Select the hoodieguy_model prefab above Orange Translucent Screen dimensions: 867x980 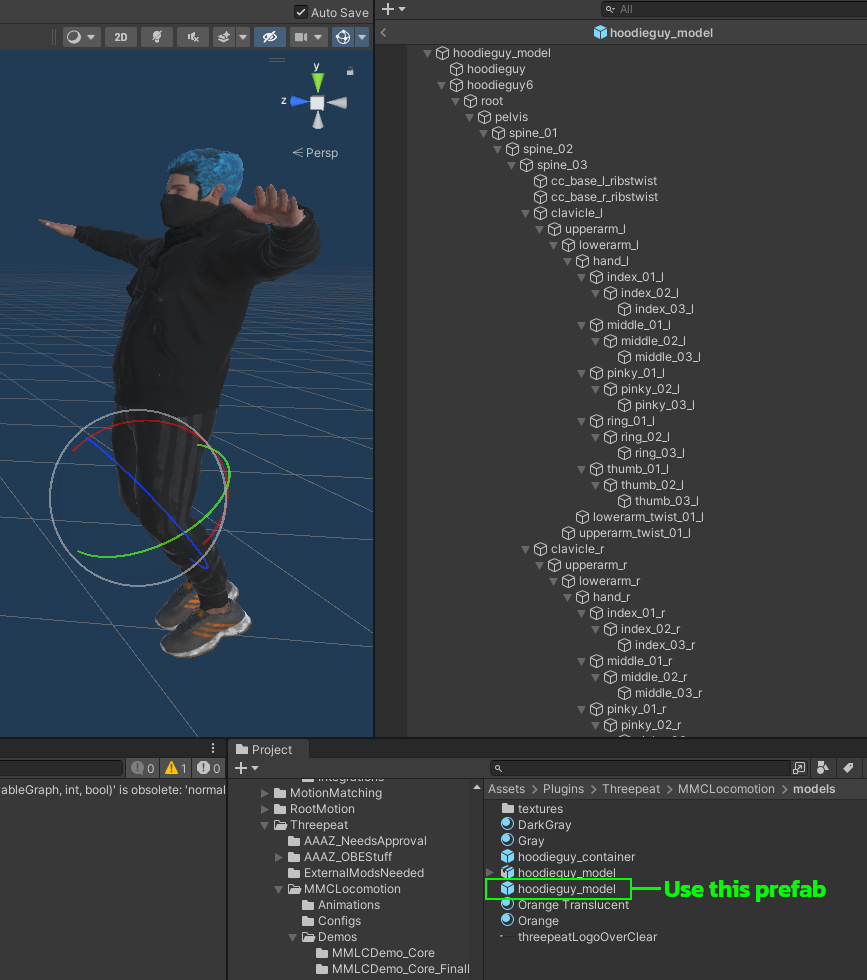tap(558, 889)
